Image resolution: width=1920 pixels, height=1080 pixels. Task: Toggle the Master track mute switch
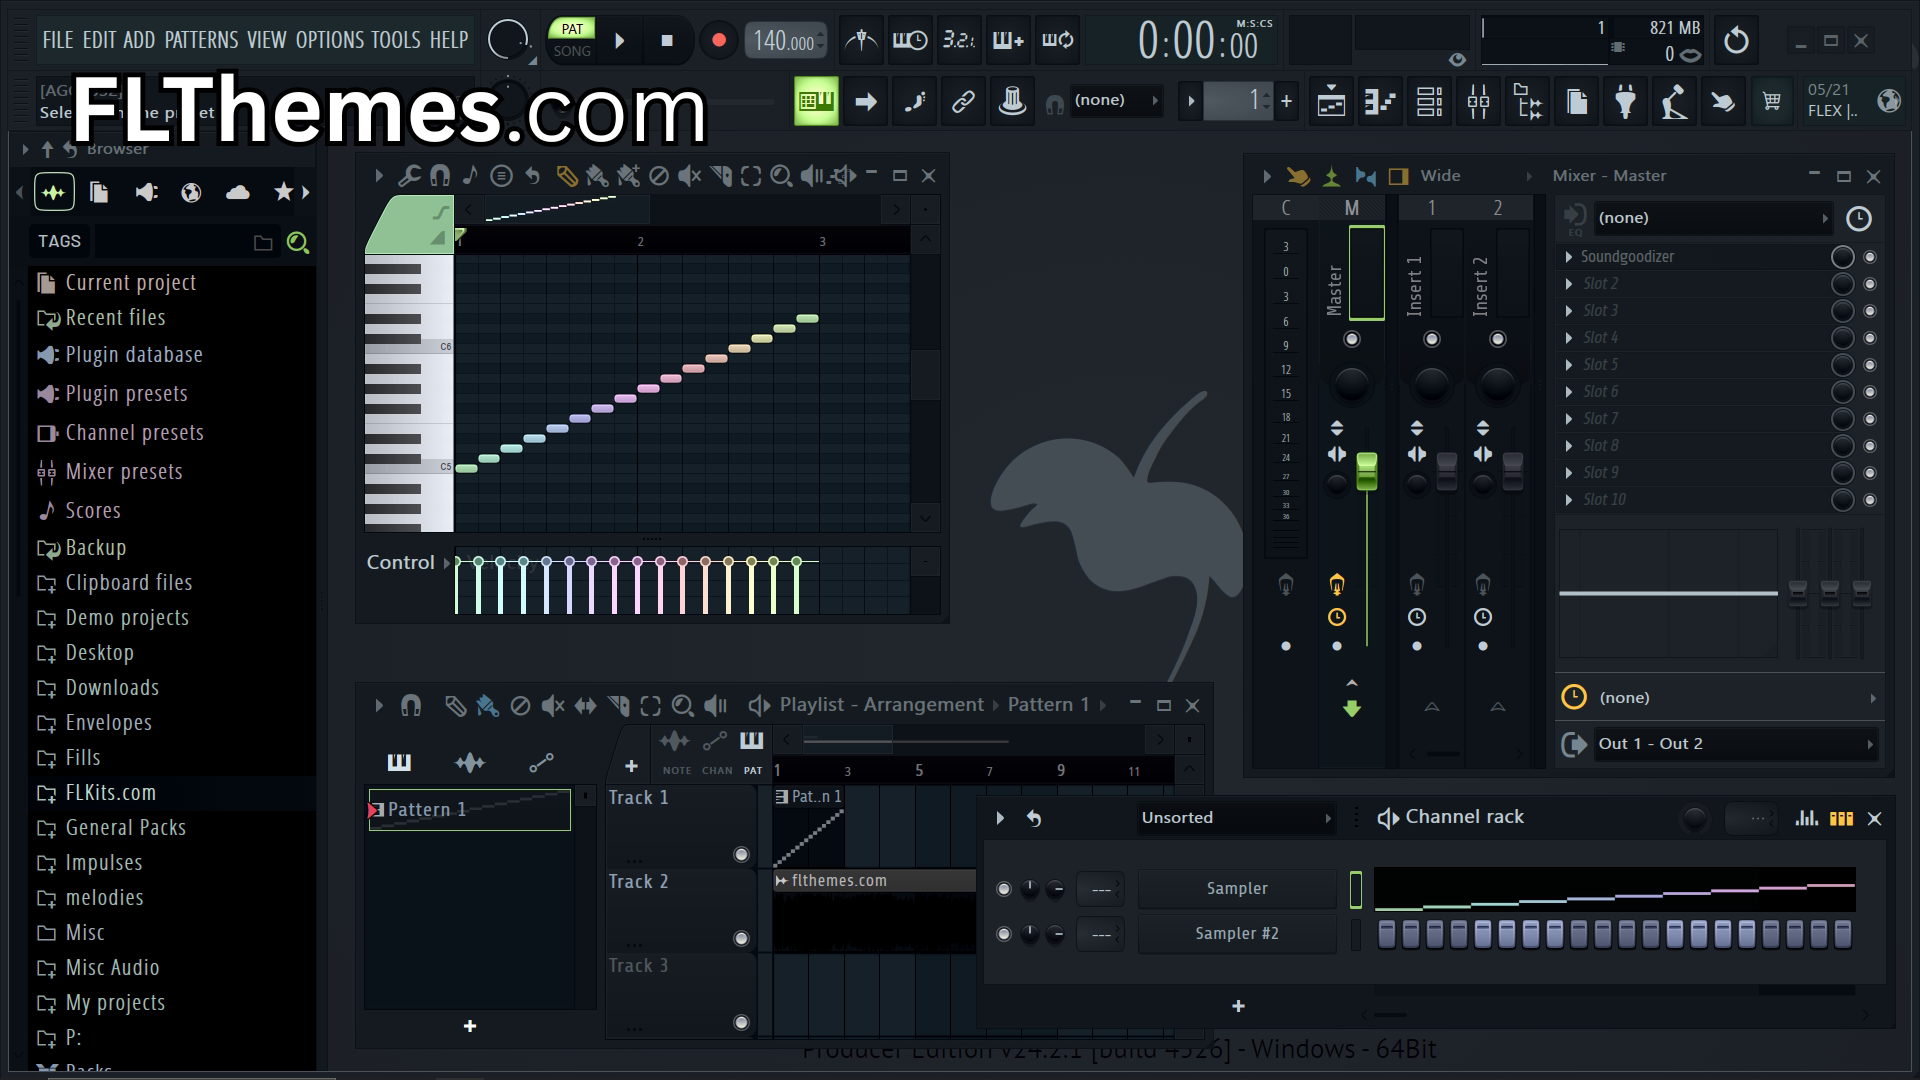(1351, 339)
